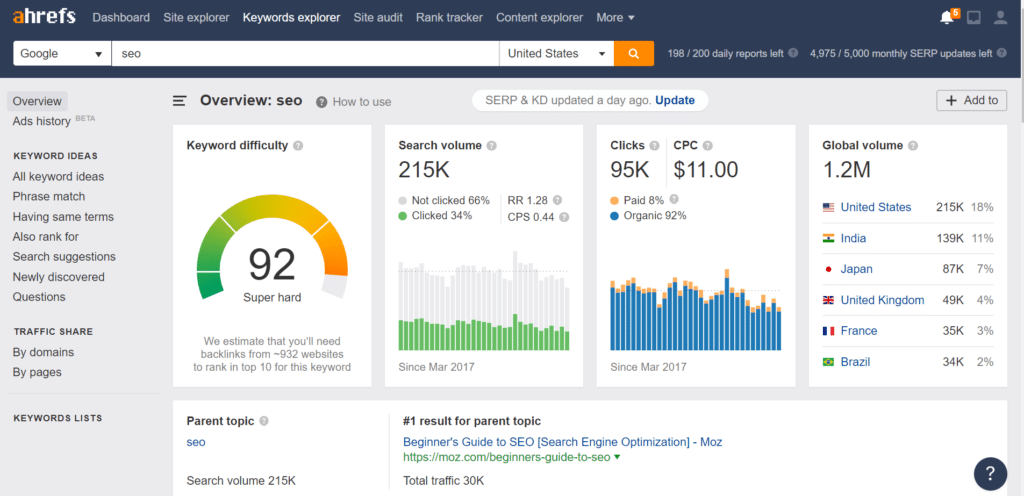Open the moz.com/beginners-guide-to-seo URL
Viewport: 1024px width, 496px height.
coord(507,457)
